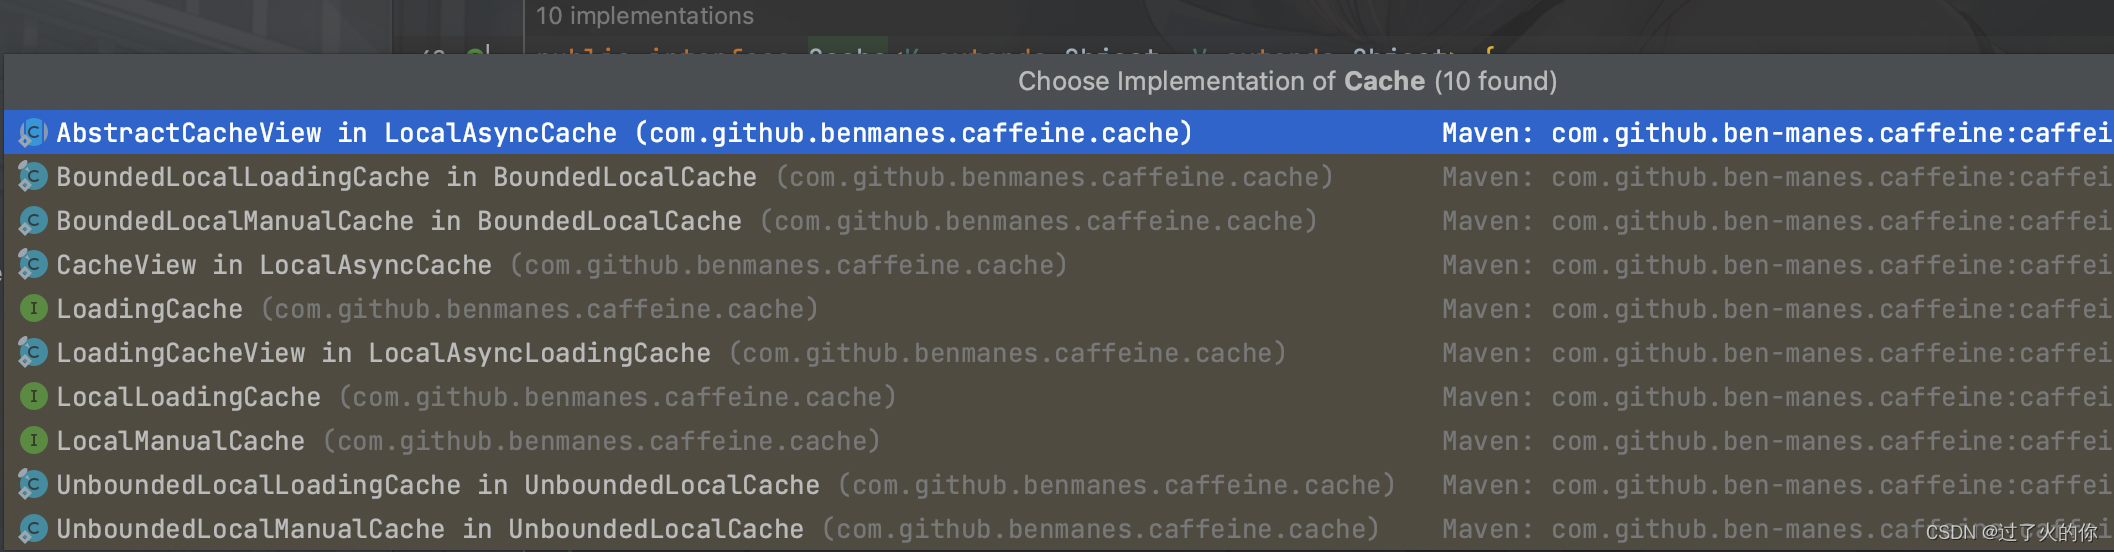Click the UnboundedLocalManualCache class icon

(33, 529)
